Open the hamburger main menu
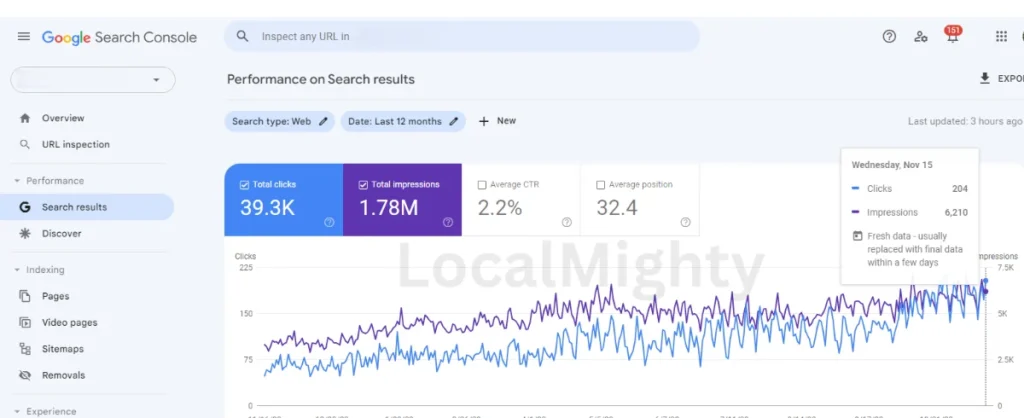 (24, 37)
